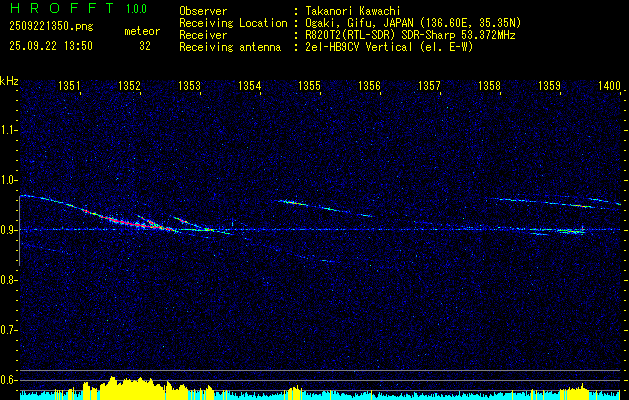This screenshot has width=629, height=400.
Task: Click the 1351 time axis label
Action: [x=69, y=86]
